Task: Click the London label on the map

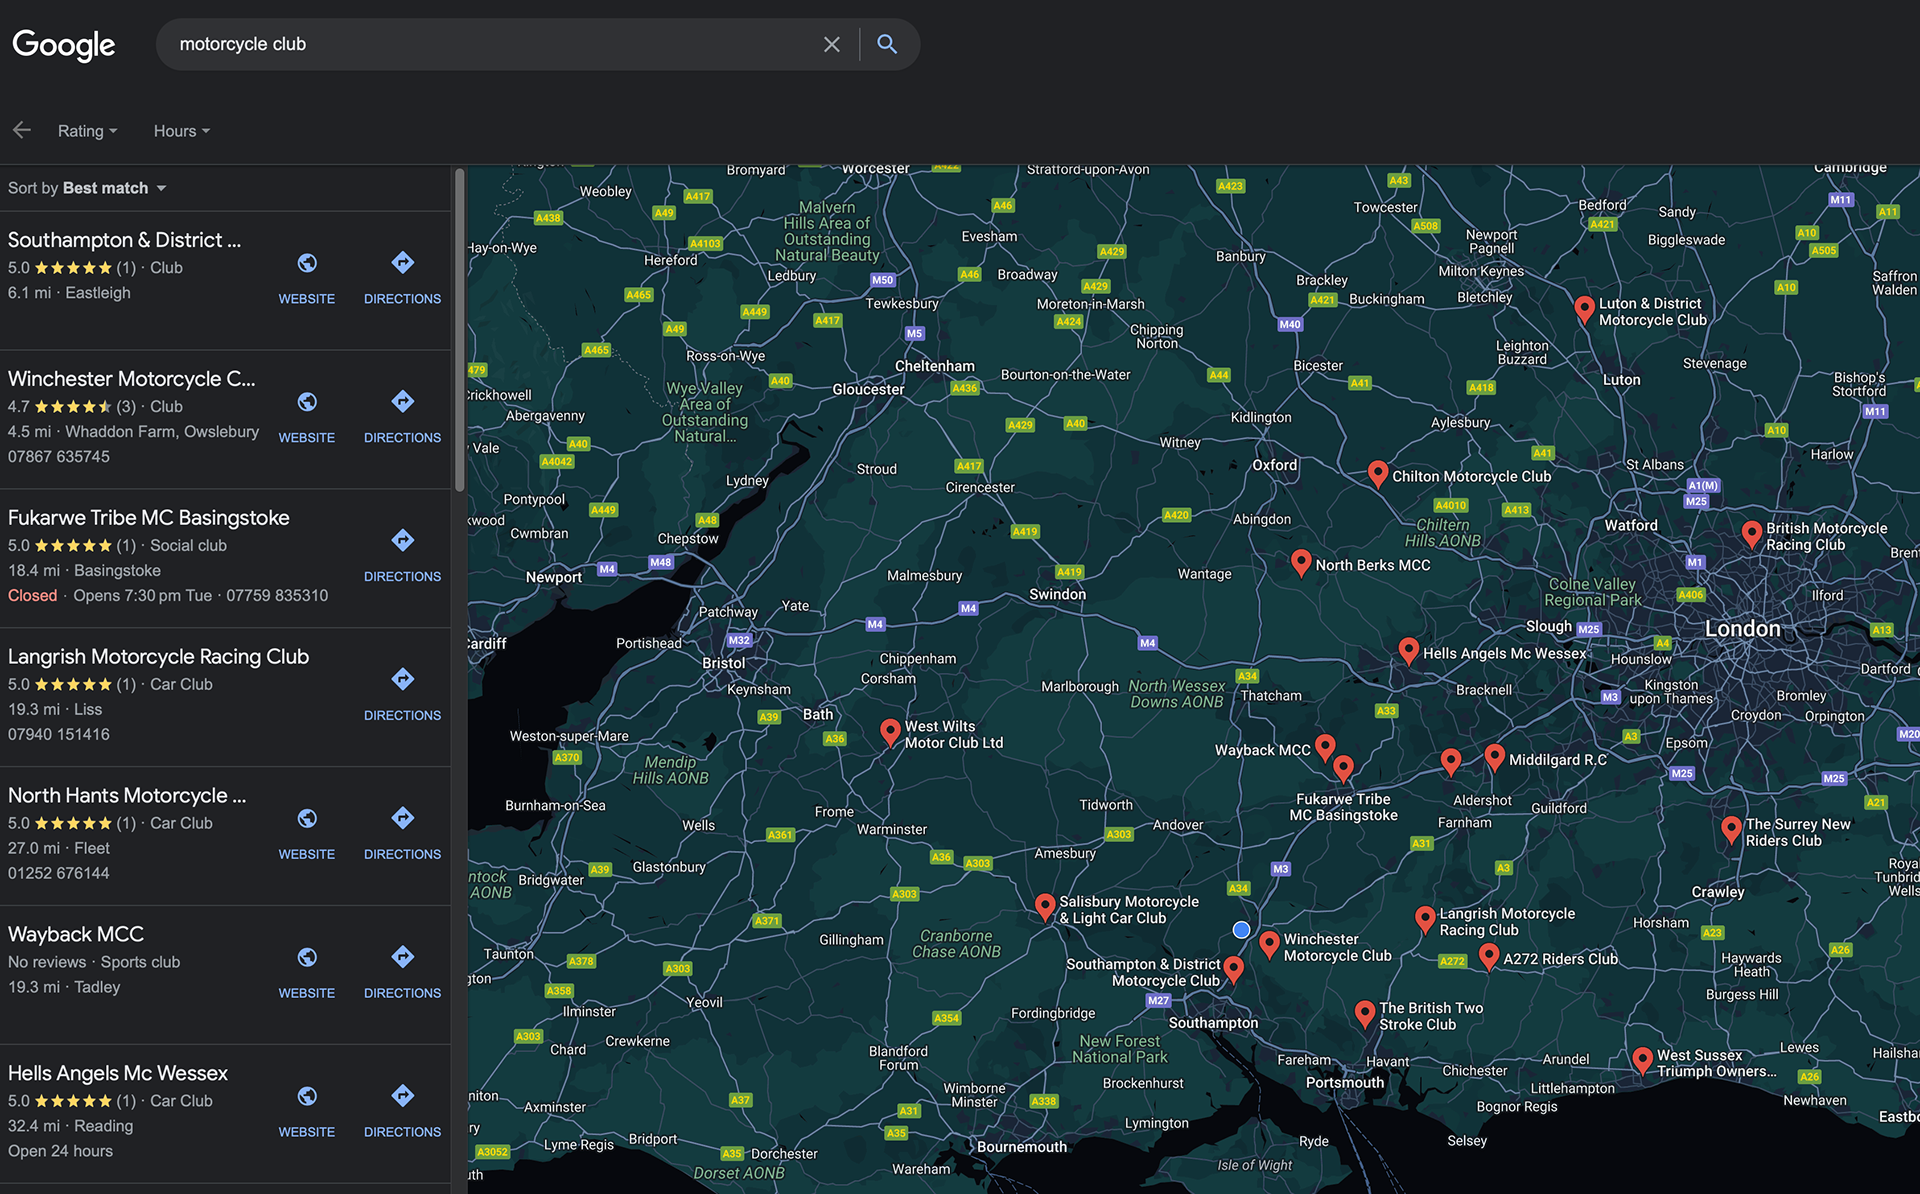Action: (x=1742, y=629)
